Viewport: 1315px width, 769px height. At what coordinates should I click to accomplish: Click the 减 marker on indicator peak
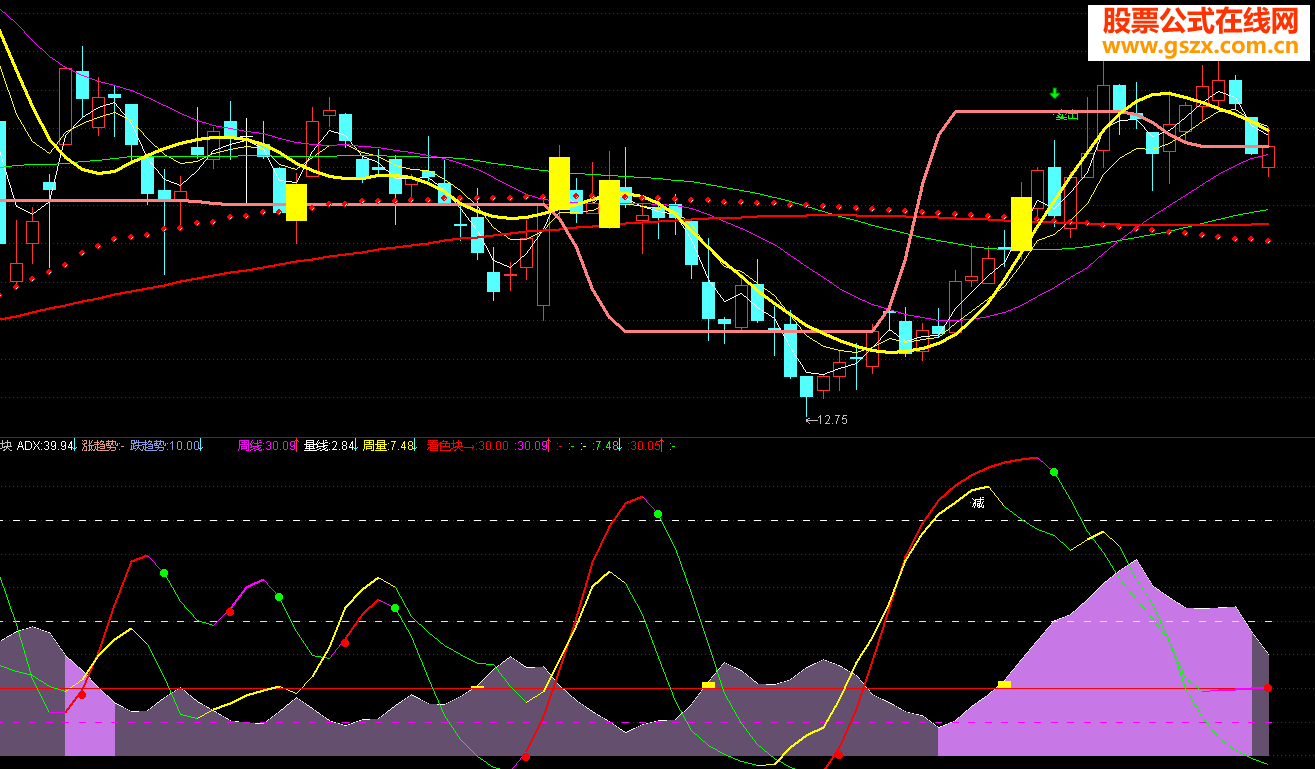(978, 503)
